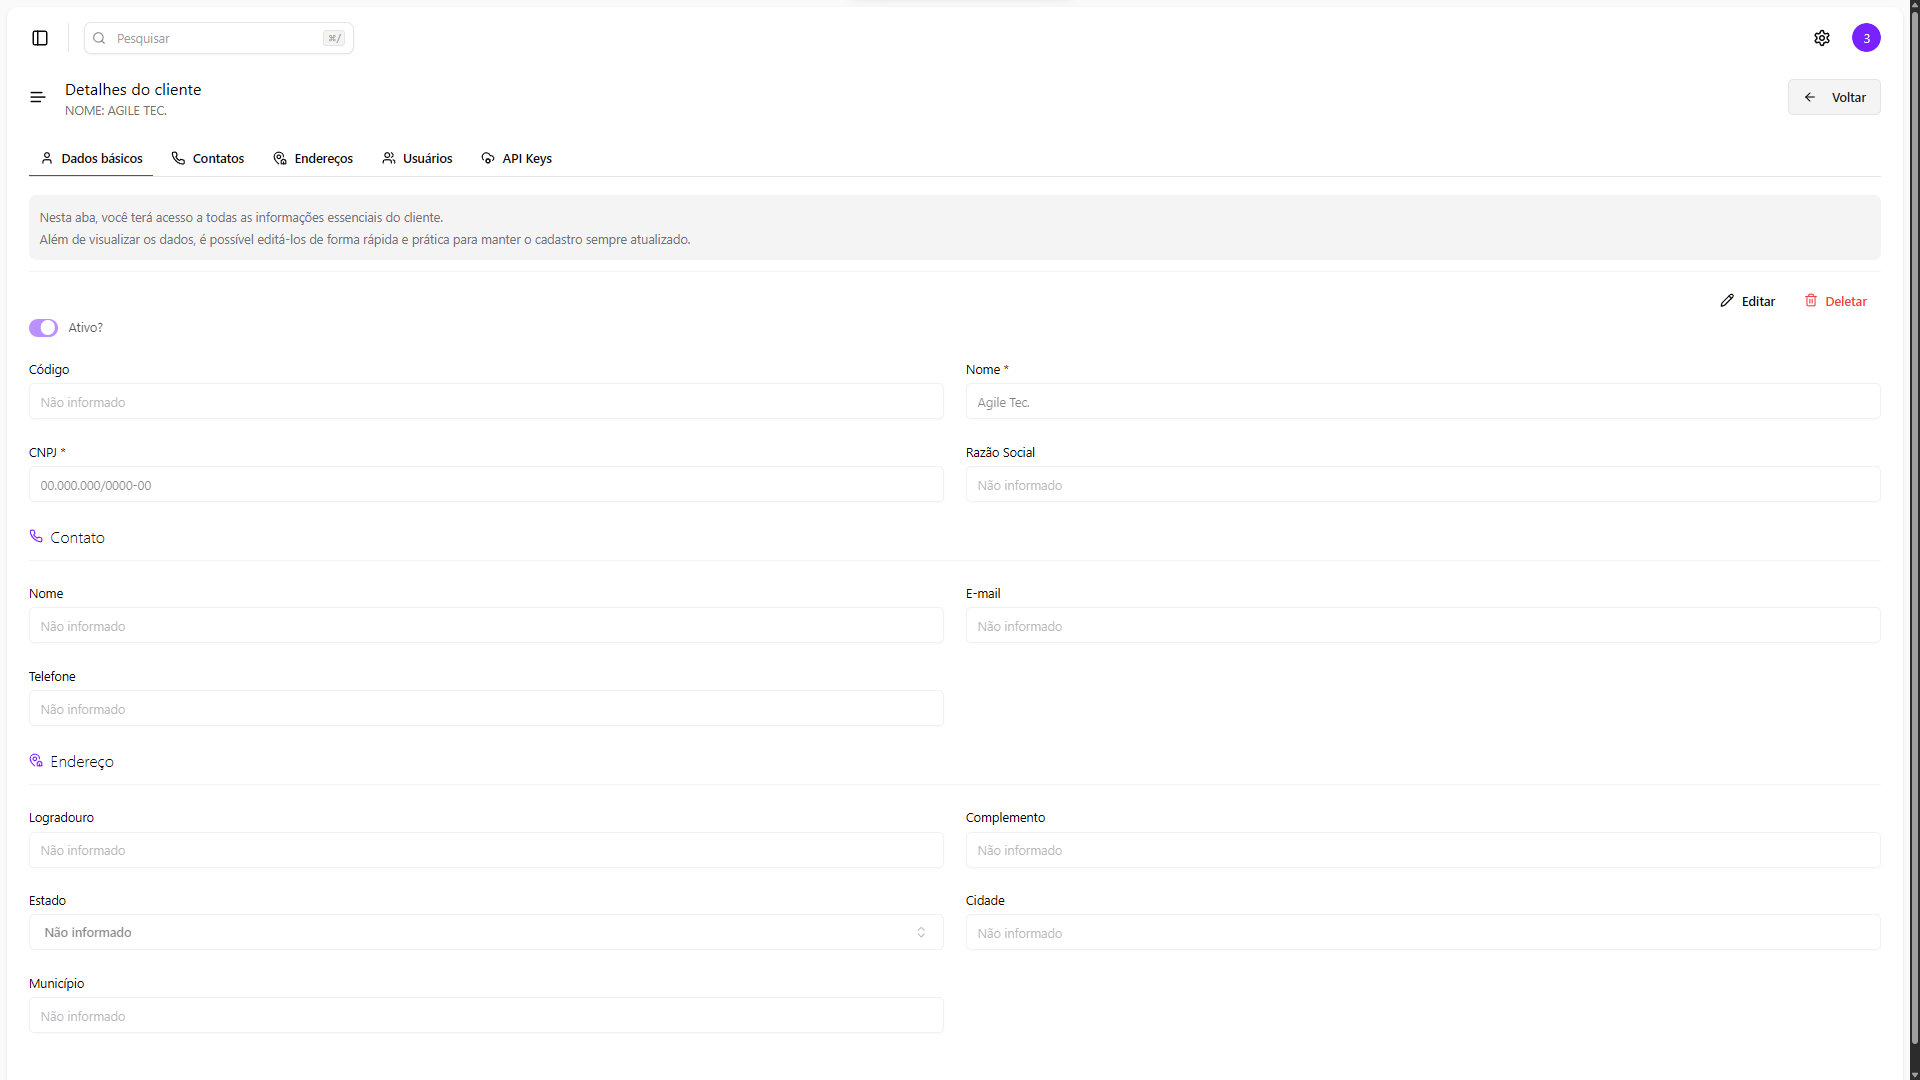Click the red trash Deletar icon
Viewport: 1920px width, 1080px height.
(x=1811, y=301)
